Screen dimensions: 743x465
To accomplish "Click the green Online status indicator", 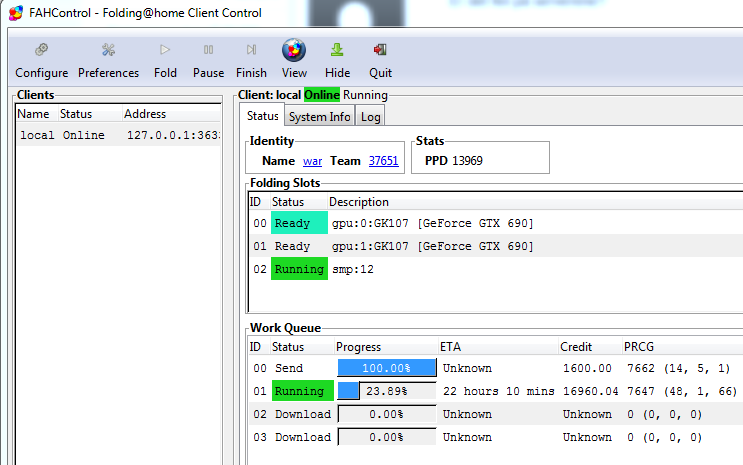I will [322, 95].
